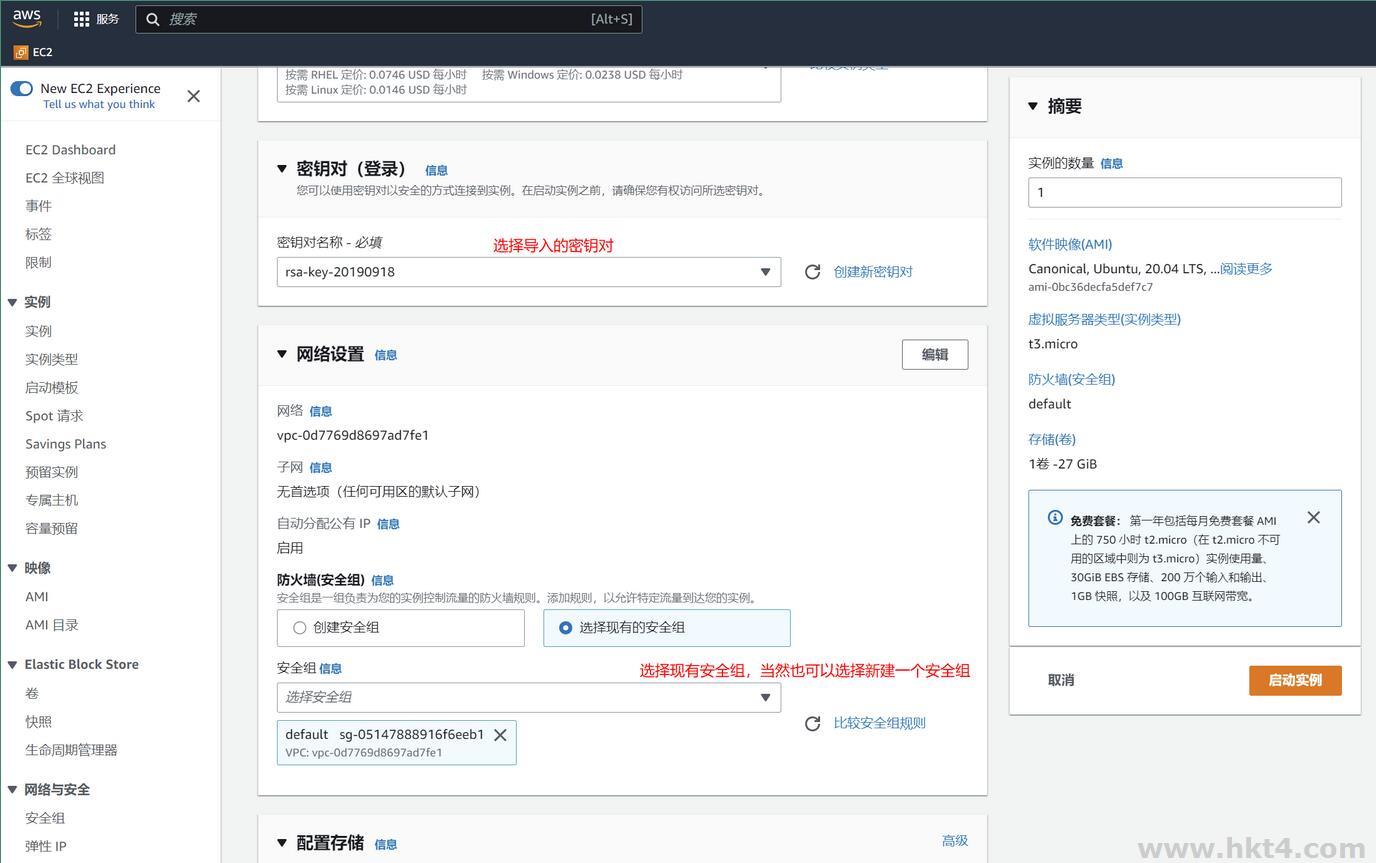Go to 事件 in sidebar
Image resolution: width=1376 pixels, height=863 pixels.
(38, 206)
